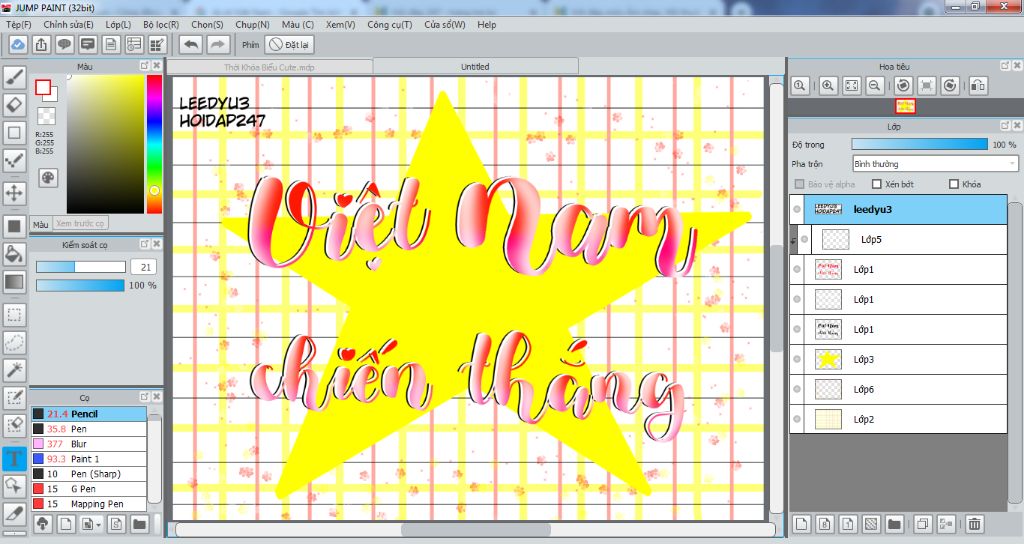This screenshot has width=1024, height=544.
Task: Click the transparent color swatch
Action: coord(46,116)
